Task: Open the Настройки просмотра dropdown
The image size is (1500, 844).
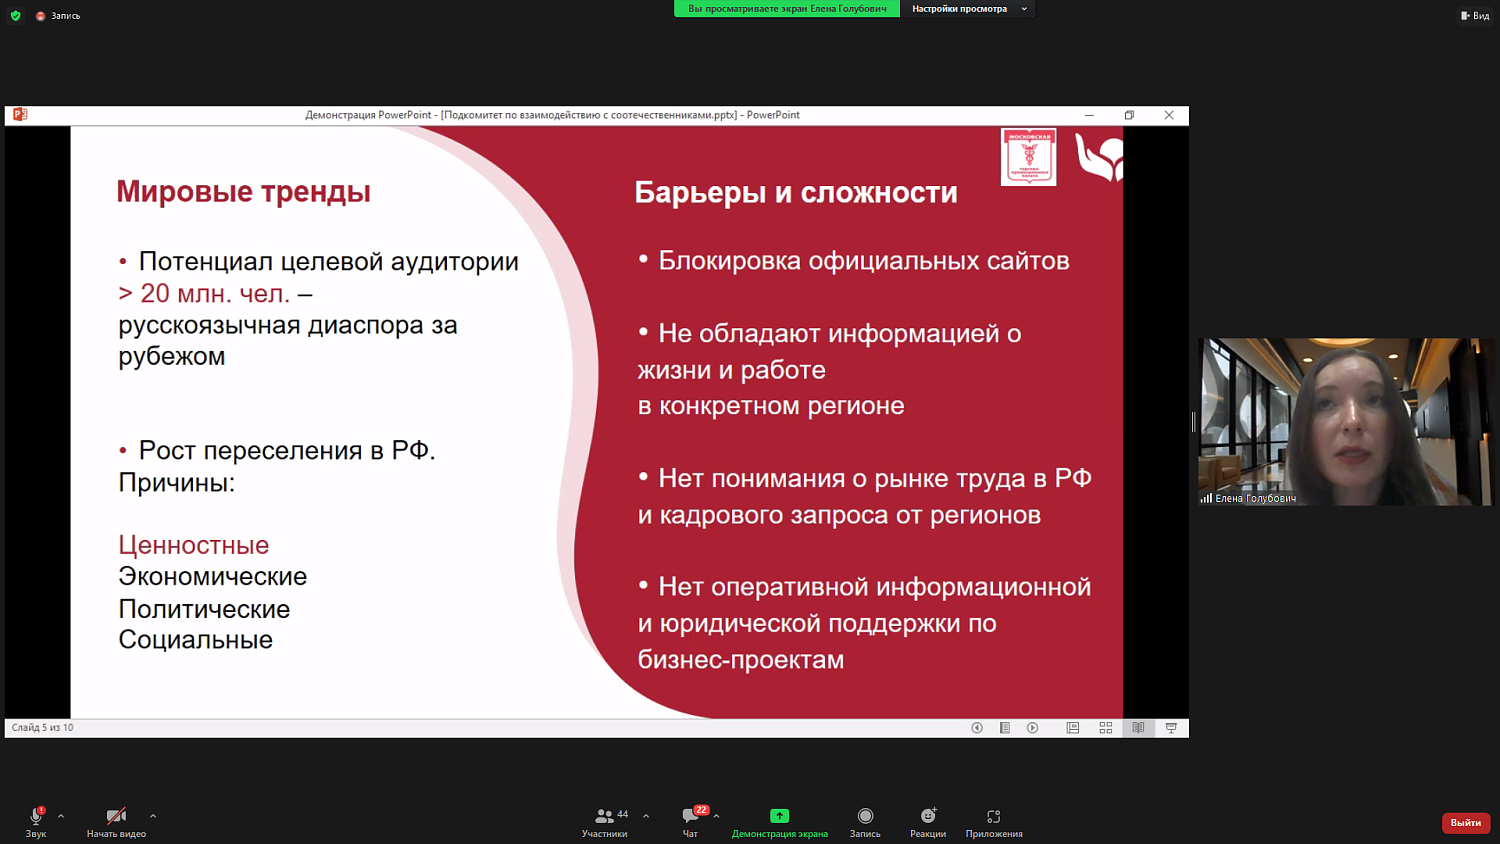Action: 968,10
